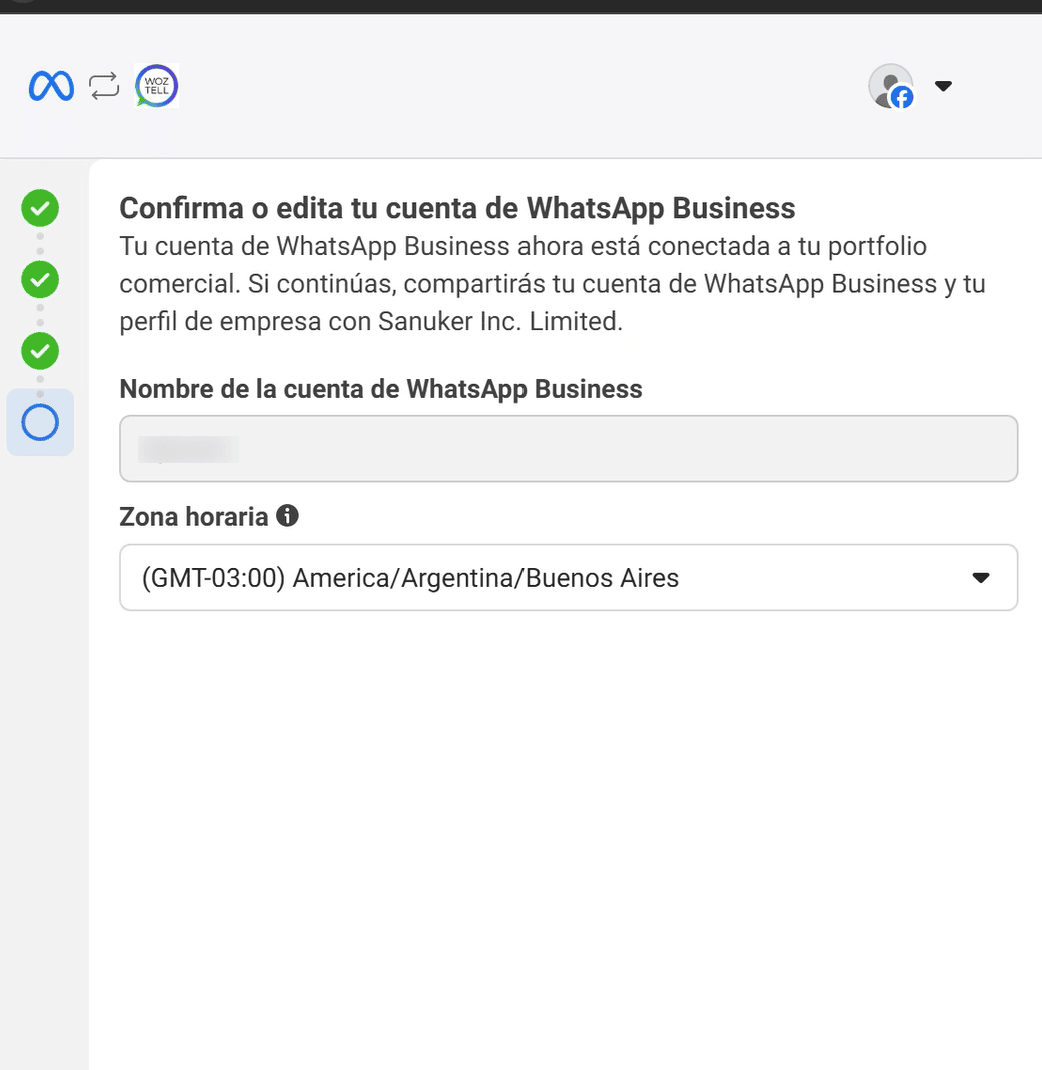Click the Facebook profile avatar
The height and width of the screenshot is (1070, 1042).
[891, 86]
